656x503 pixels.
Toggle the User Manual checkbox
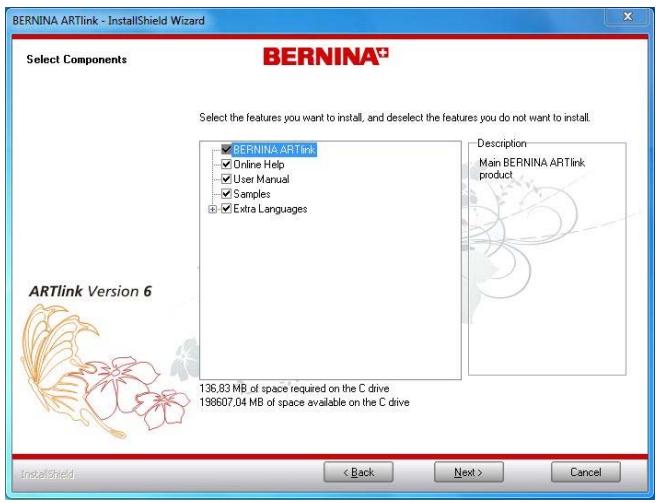click(226, 179)
